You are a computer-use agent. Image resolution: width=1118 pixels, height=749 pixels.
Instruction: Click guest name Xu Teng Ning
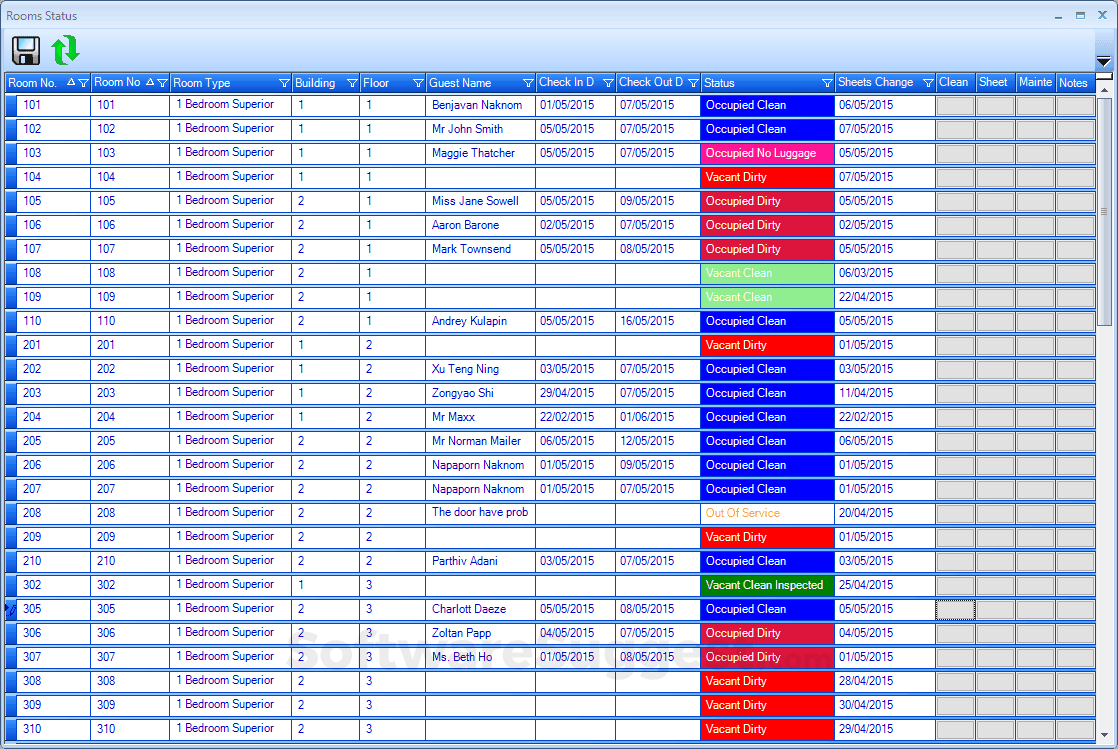click(465, 370)
